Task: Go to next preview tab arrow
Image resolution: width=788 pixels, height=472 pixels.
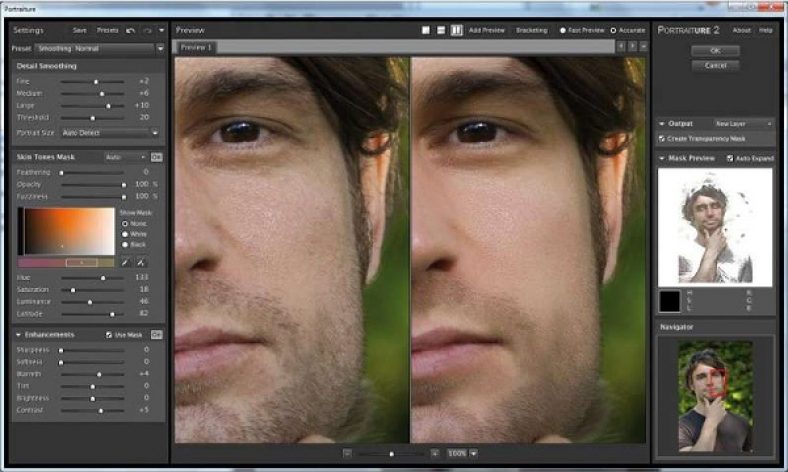Action: pos(632,46)
